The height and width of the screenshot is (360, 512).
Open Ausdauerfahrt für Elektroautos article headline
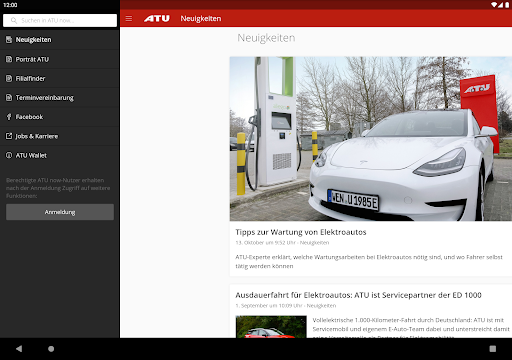click(x=358, y=295)
